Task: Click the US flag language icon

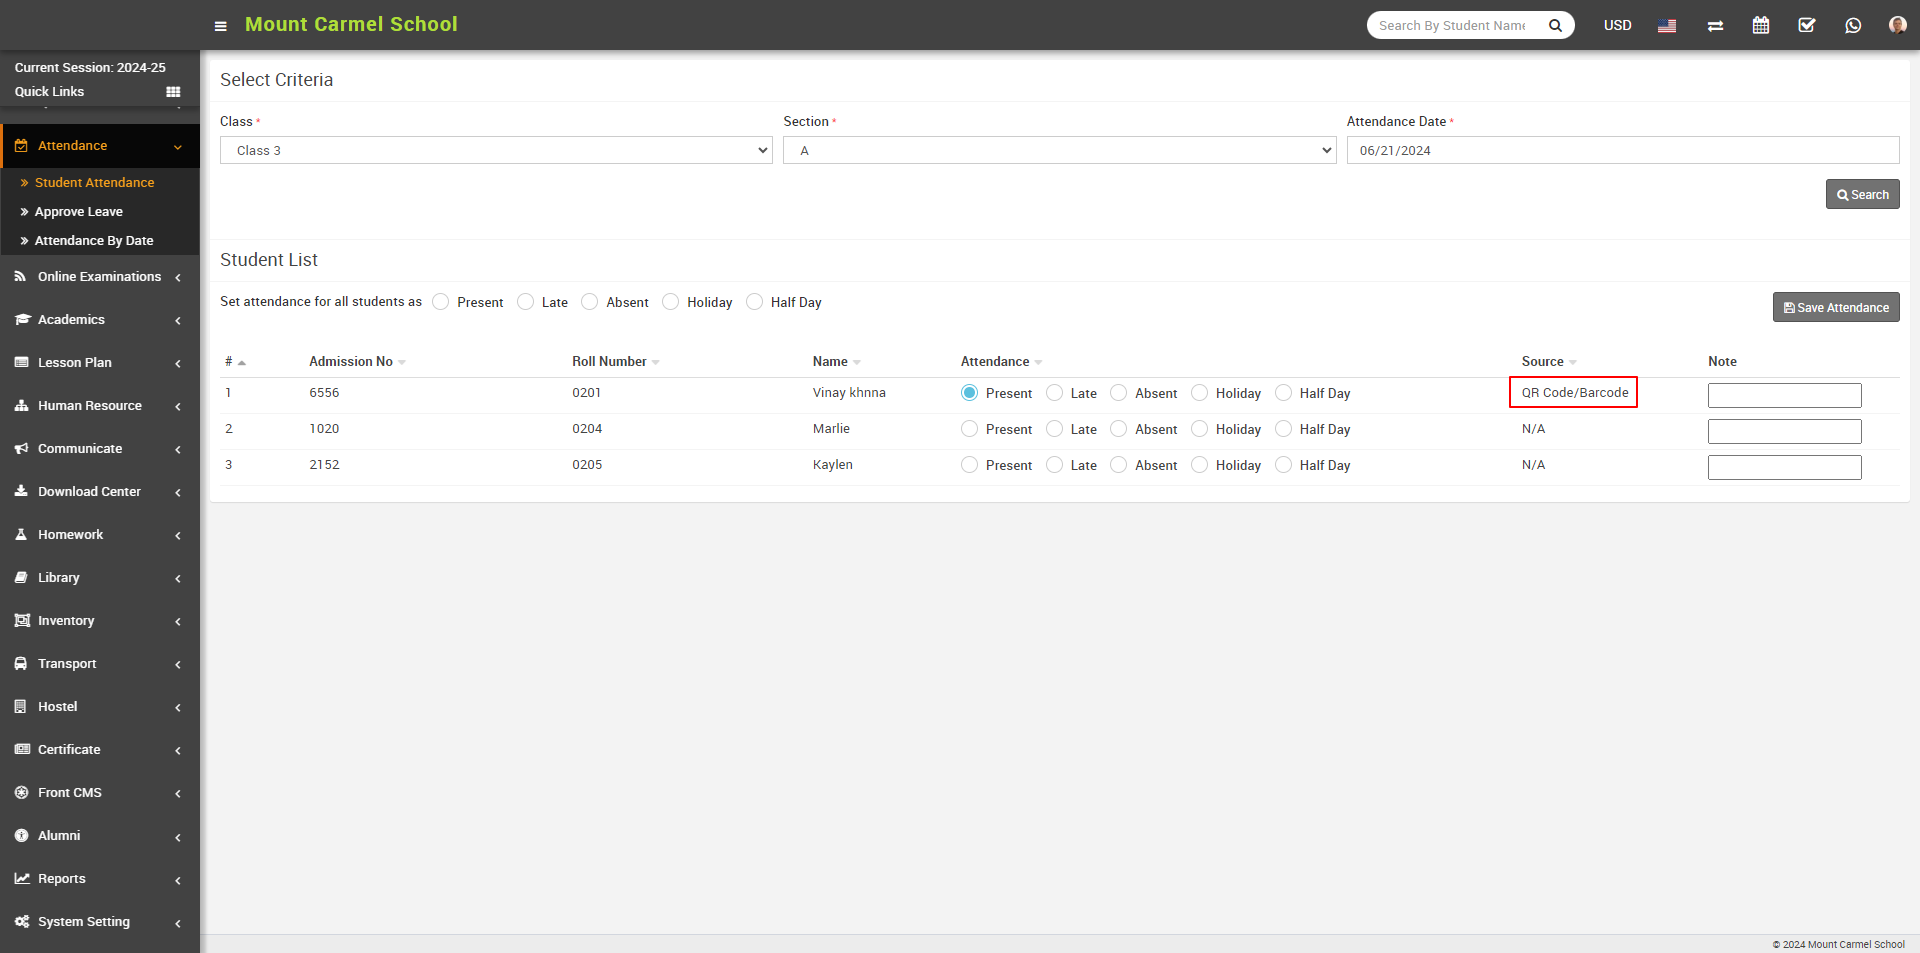Action: (x=1667, y=26)
